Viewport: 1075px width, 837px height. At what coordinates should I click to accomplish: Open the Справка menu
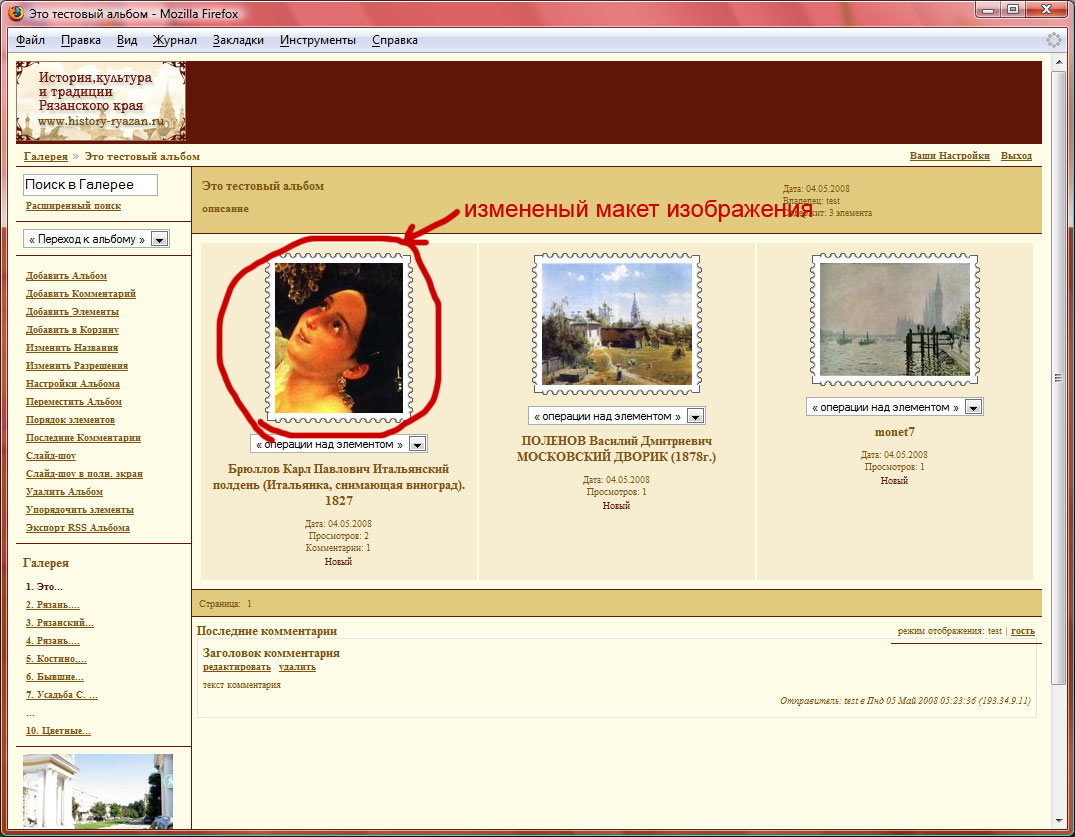[395, 40]
